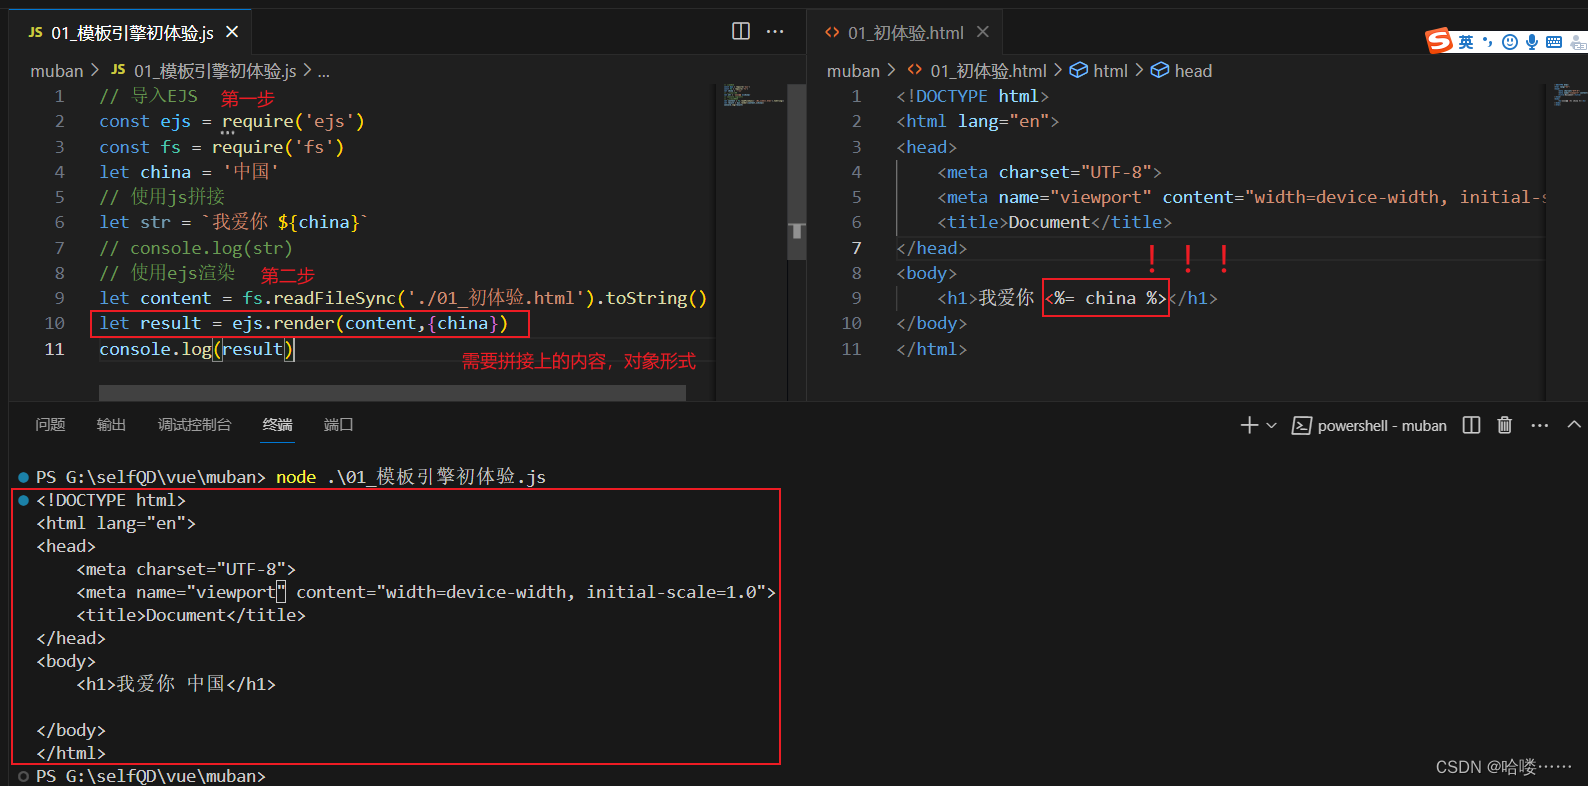Viewport: 1588px width, 786px height.
Task: Click the <html lang="en"> line in HTML editor
Action: coord(977,121)
